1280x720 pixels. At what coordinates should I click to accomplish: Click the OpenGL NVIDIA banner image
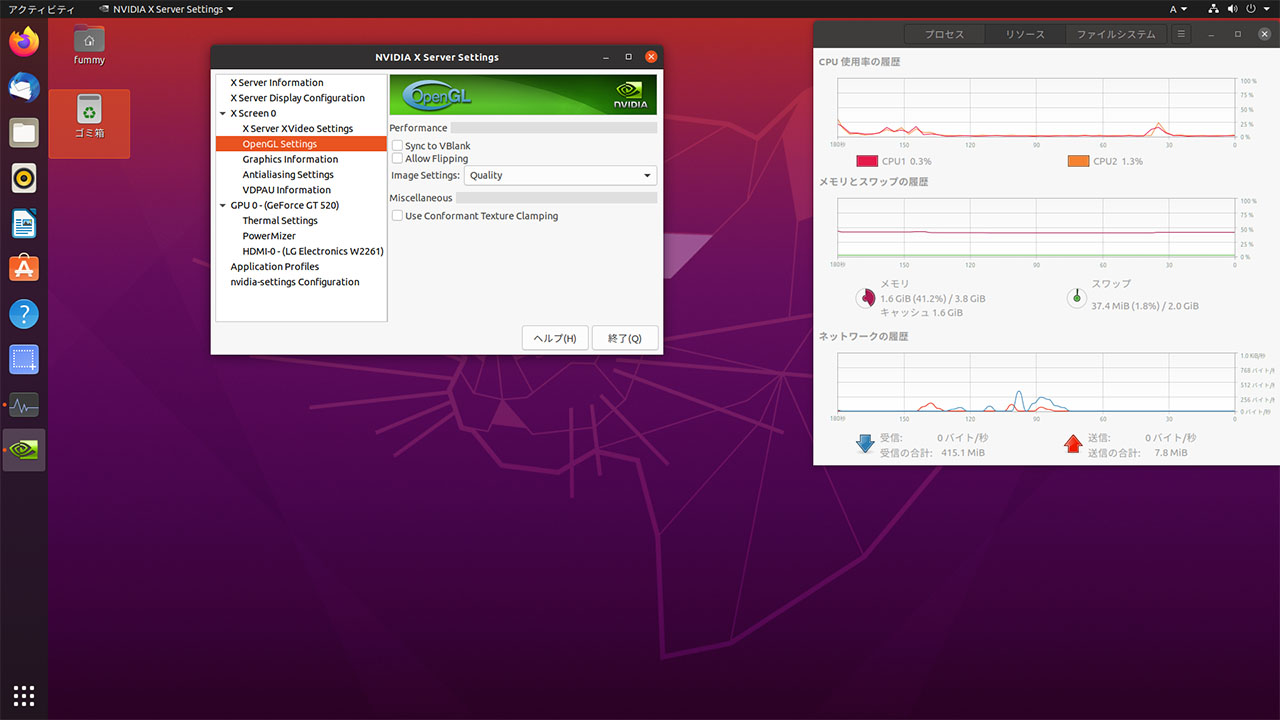pos(523,95)
